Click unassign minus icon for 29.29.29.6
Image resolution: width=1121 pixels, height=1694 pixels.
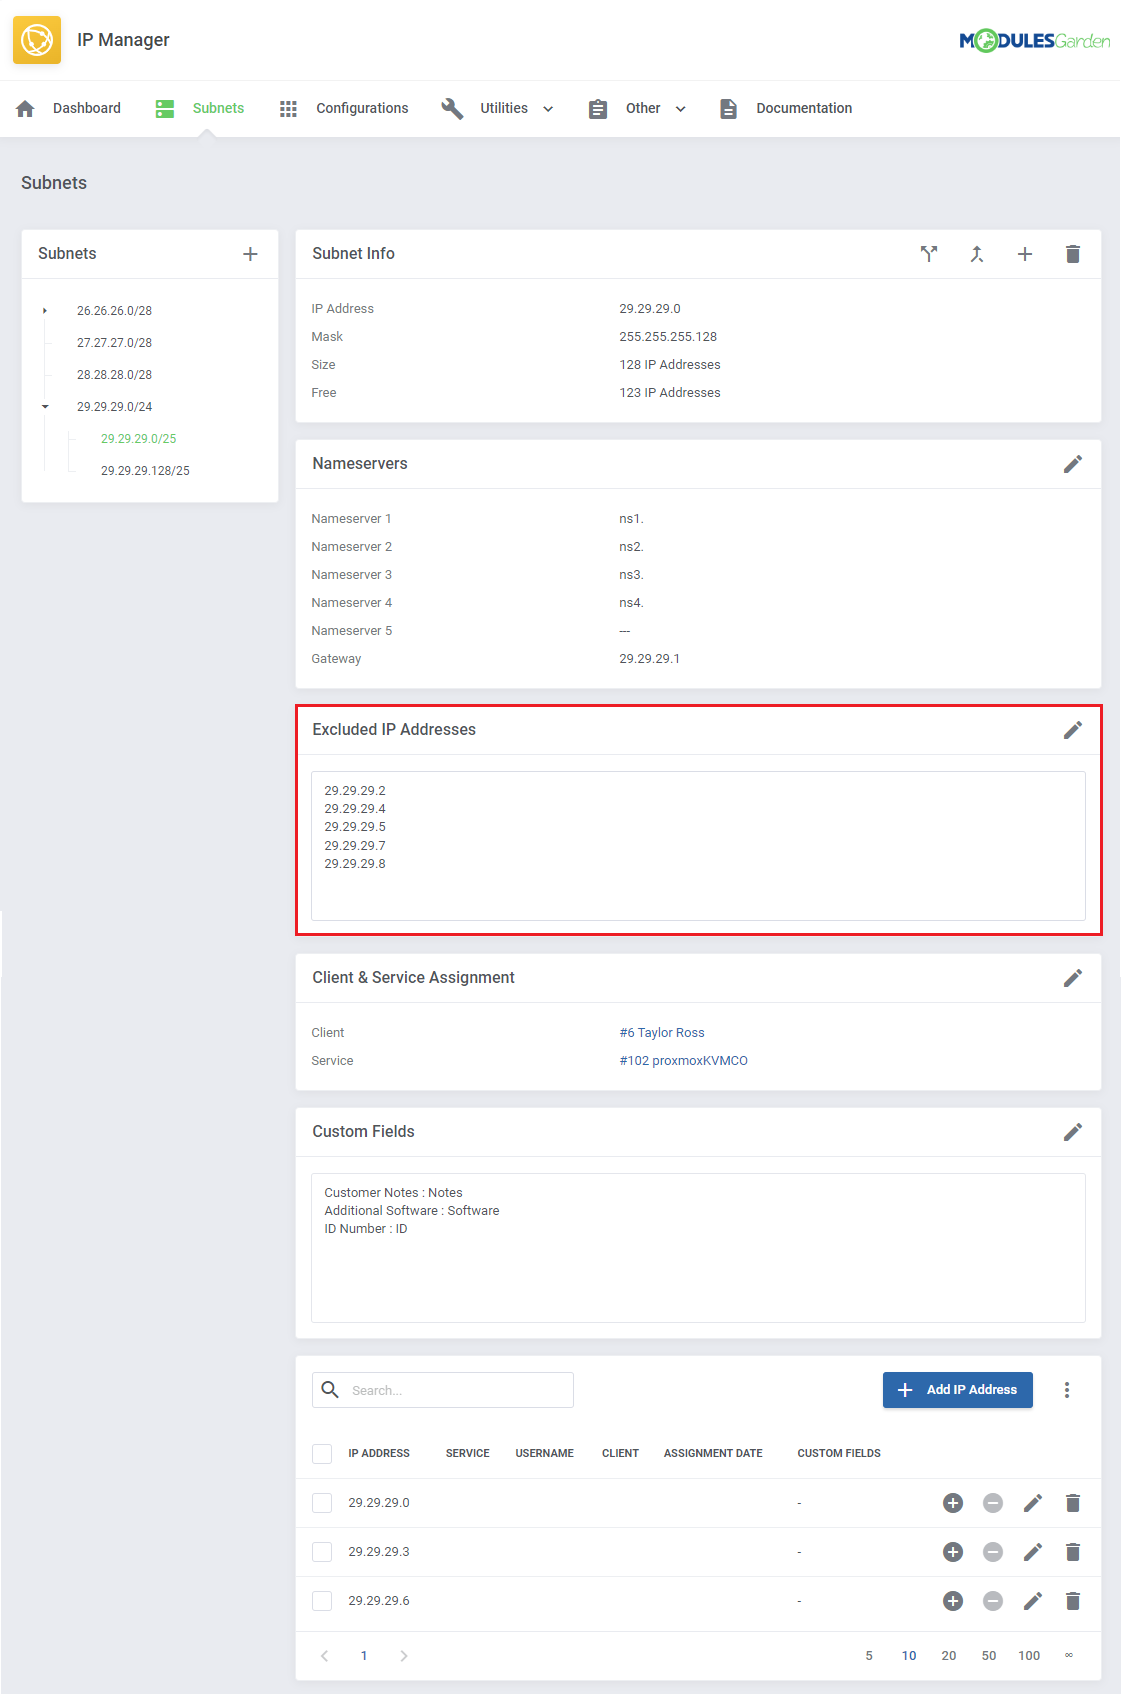(993, 1601)
